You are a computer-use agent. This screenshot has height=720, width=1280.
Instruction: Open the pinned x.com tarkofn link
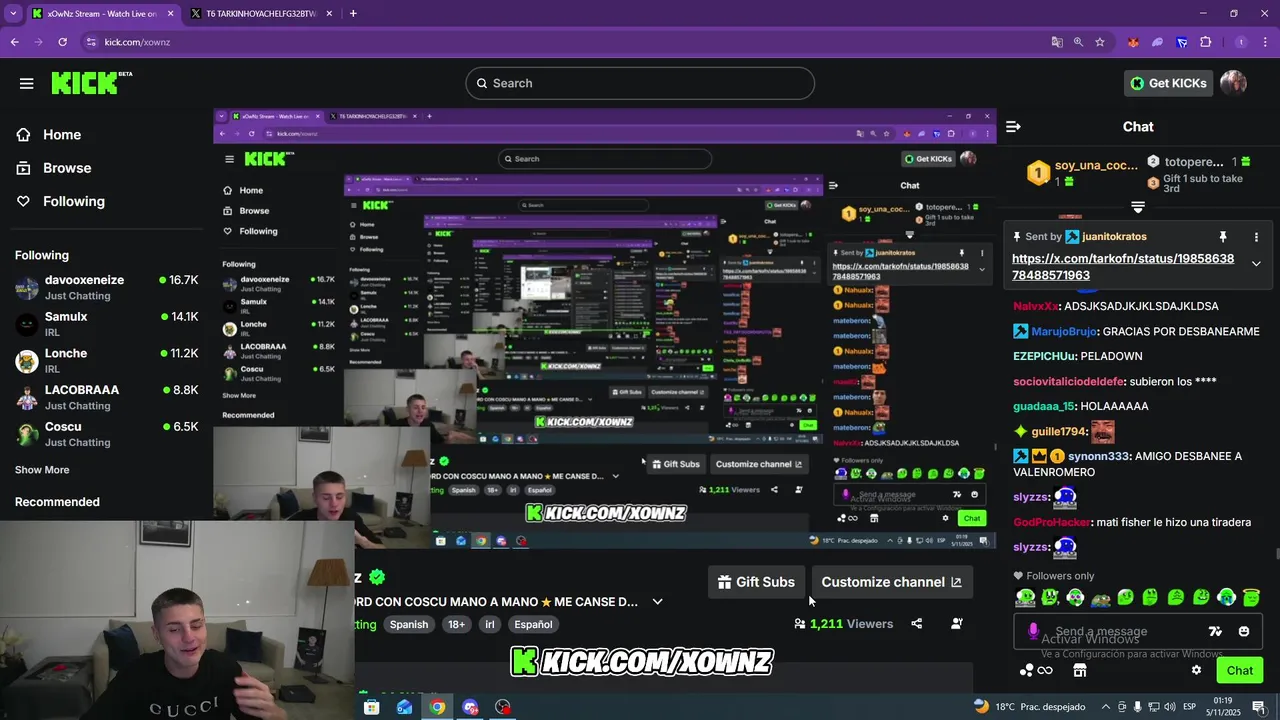point(1123,267)
